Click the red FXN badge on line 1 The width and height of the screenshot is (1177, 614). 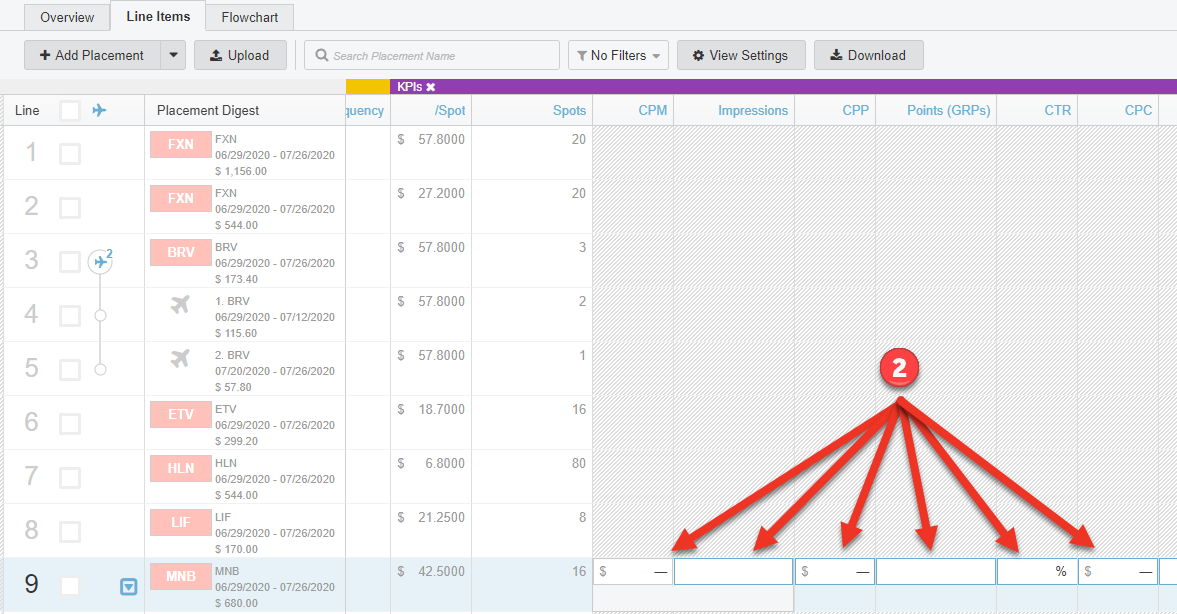coord(180,144)
